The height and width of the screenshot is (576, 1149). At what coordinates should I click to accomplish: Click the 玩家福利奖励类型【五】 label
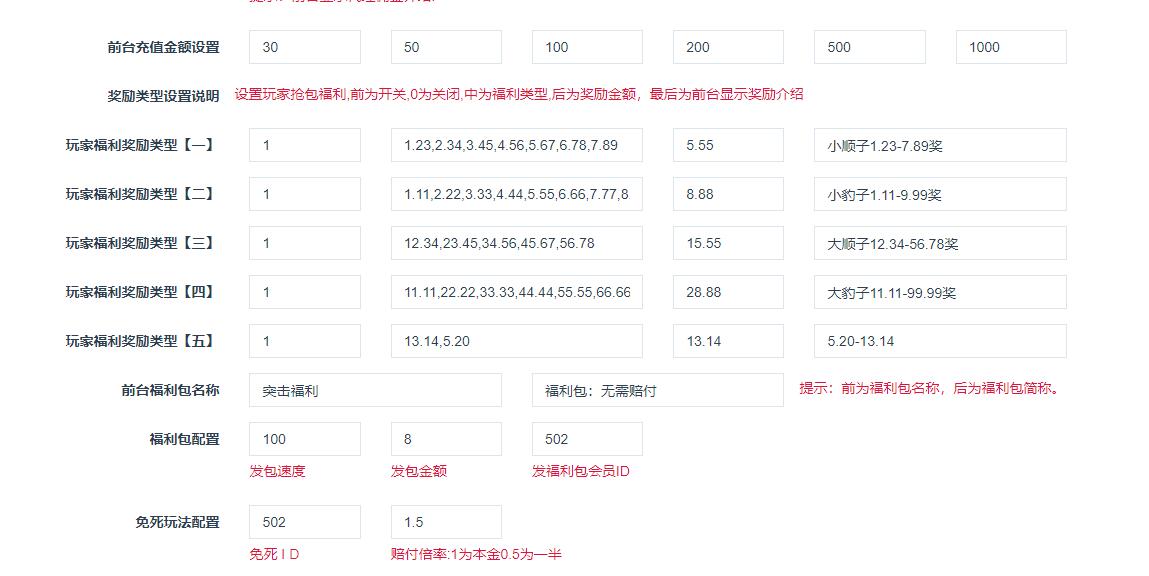pyautogui.click(x=142, y=341)
